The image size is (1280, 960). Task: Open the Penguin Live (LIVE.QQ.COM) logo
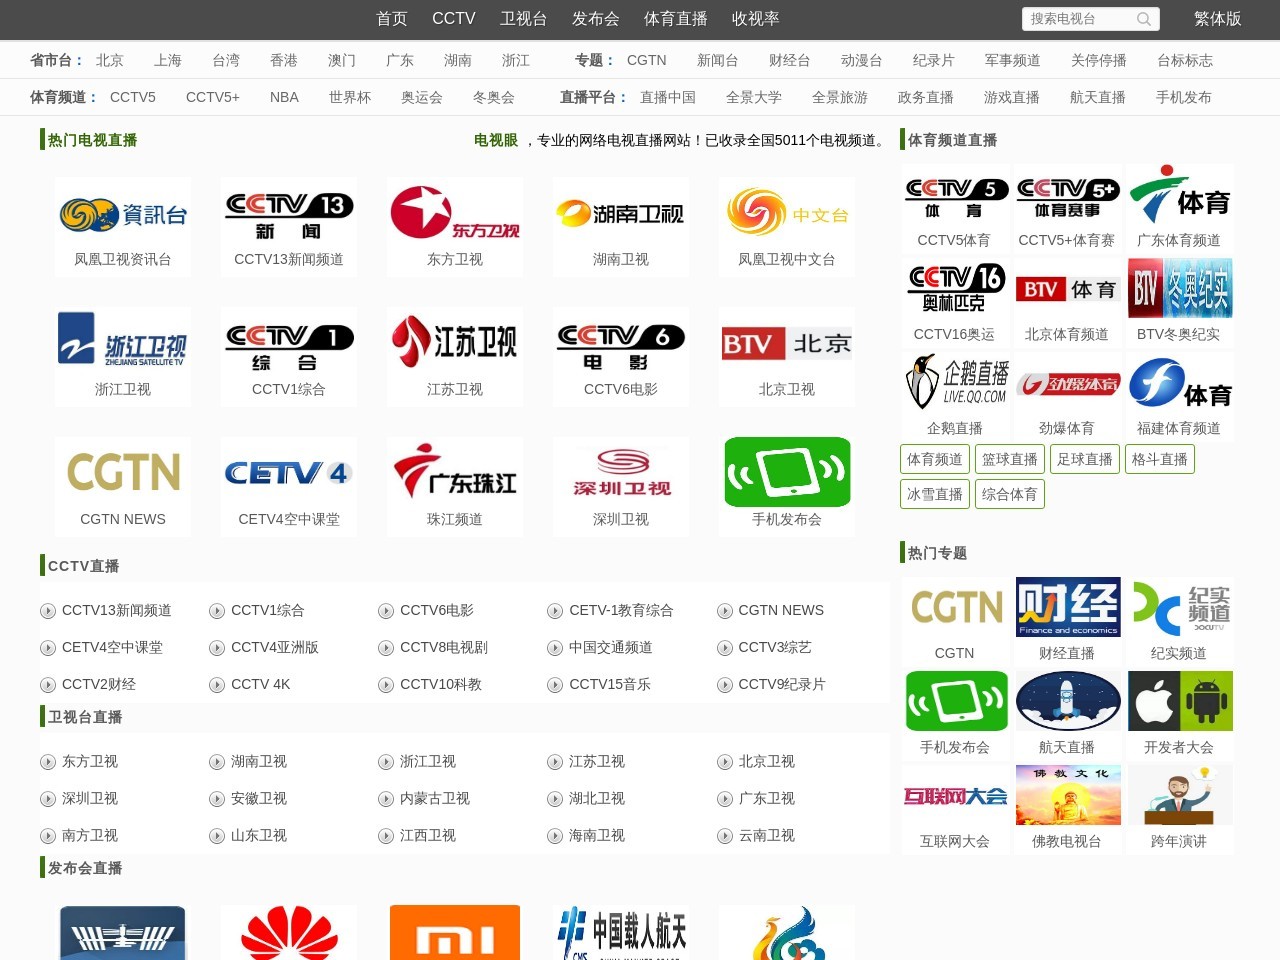point(955,384)
